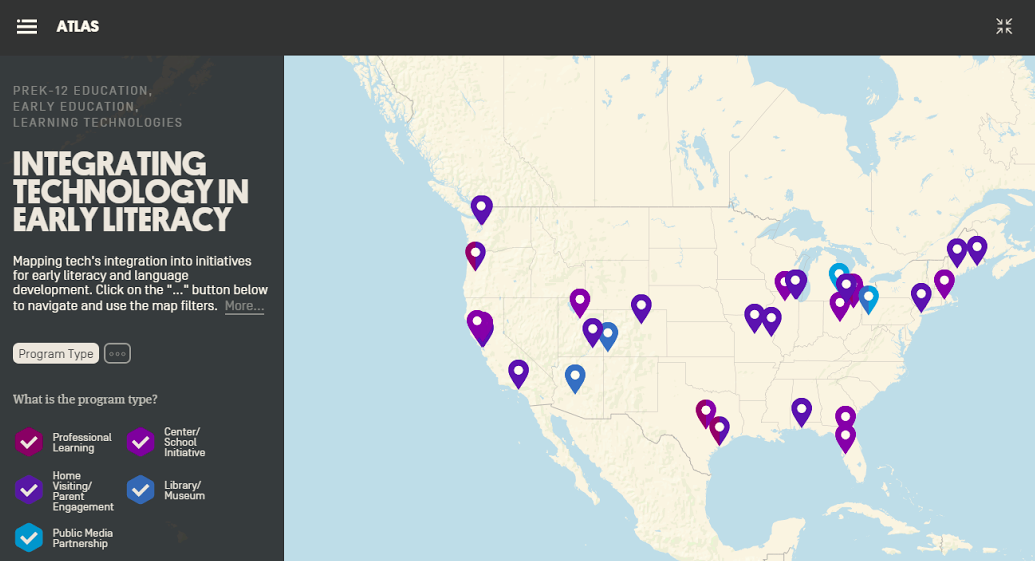Open the hamburger menu
This screenshot has height=561, width=1035.
27,27
